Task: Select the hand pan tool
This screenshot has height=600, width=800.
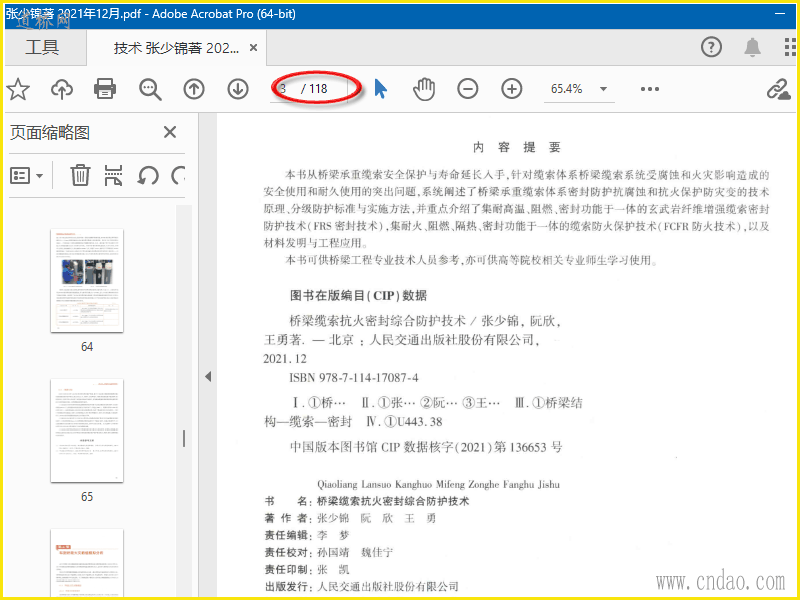Action: [424, 89]
